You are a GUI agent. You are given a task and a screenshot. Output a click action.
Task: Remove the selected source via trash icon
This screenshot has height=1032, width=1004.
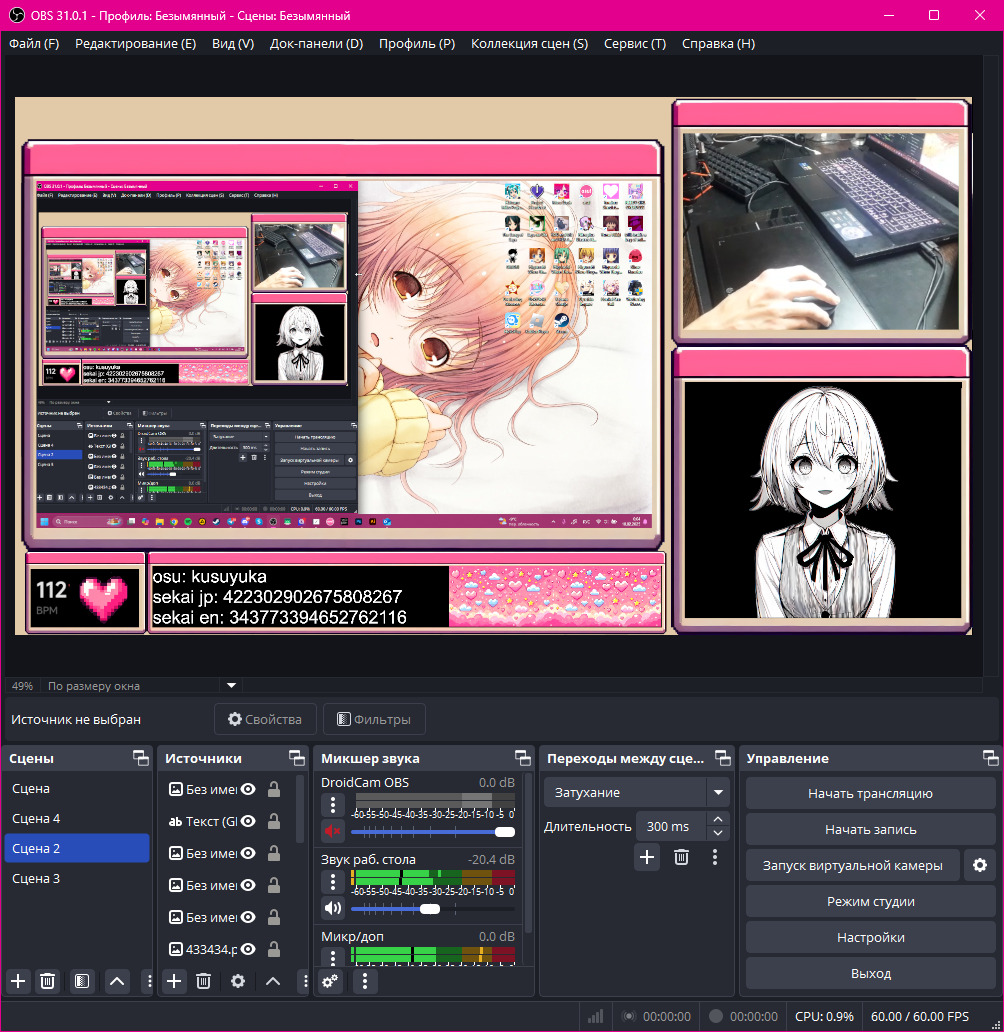[203, 981]
